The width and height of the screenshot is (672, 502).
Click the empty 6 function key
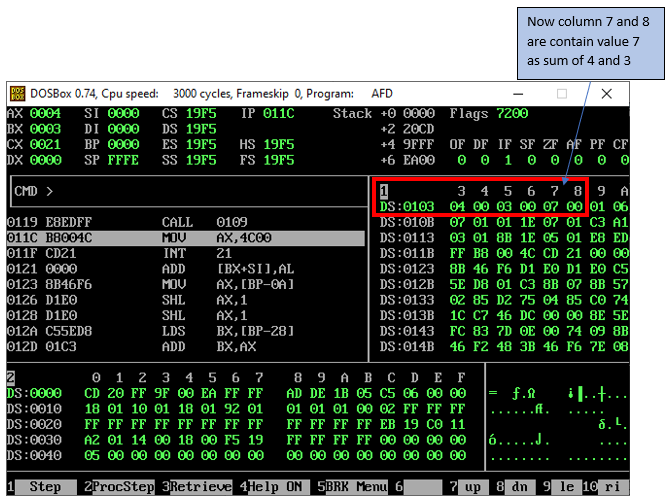[419, 487]
